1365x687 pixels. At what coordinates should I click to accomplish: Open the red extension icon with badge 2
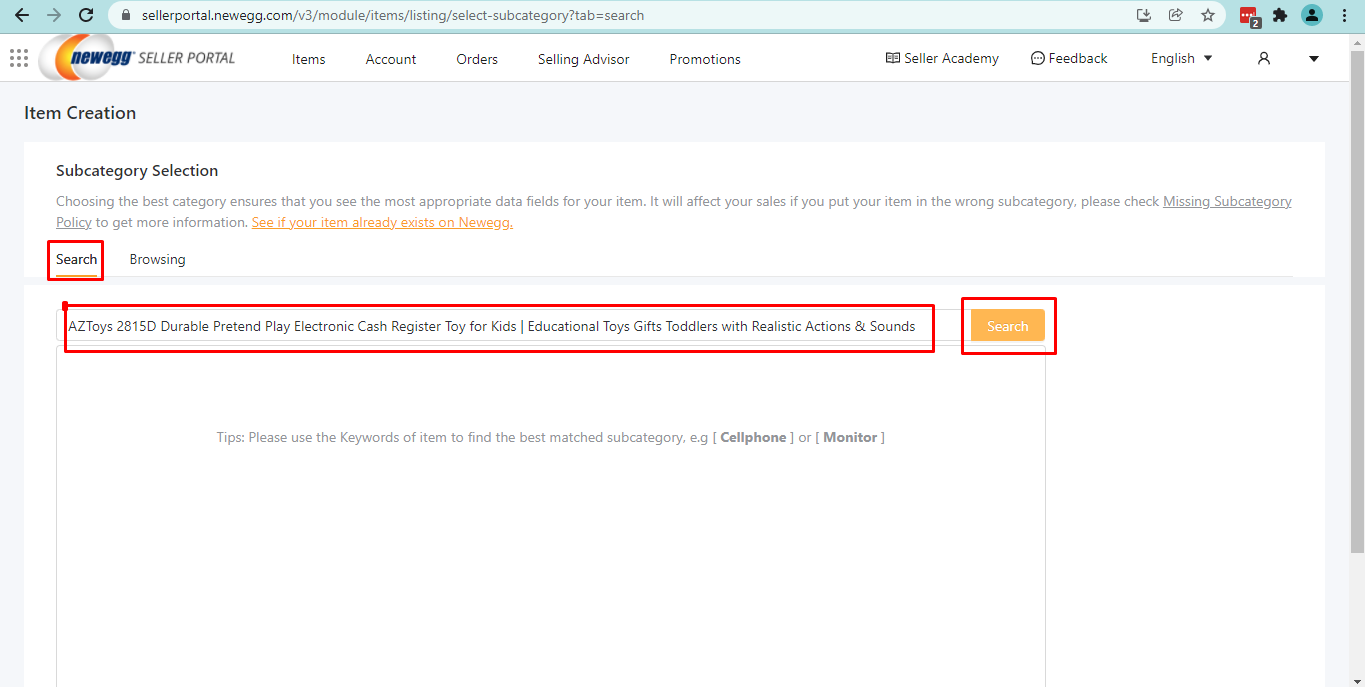[x=1249, y=16]
